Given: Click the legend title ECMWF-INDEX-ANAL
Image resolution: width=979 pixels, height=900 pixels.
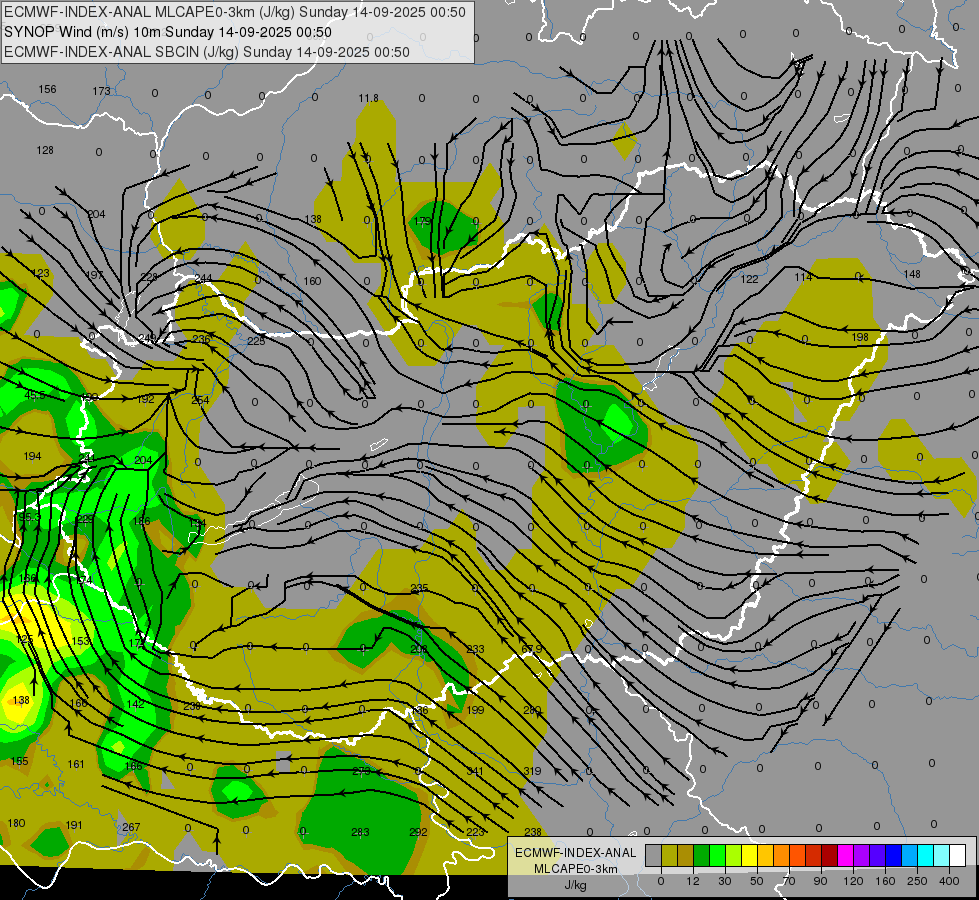Looking at the screenshot, I should [575, 853].
